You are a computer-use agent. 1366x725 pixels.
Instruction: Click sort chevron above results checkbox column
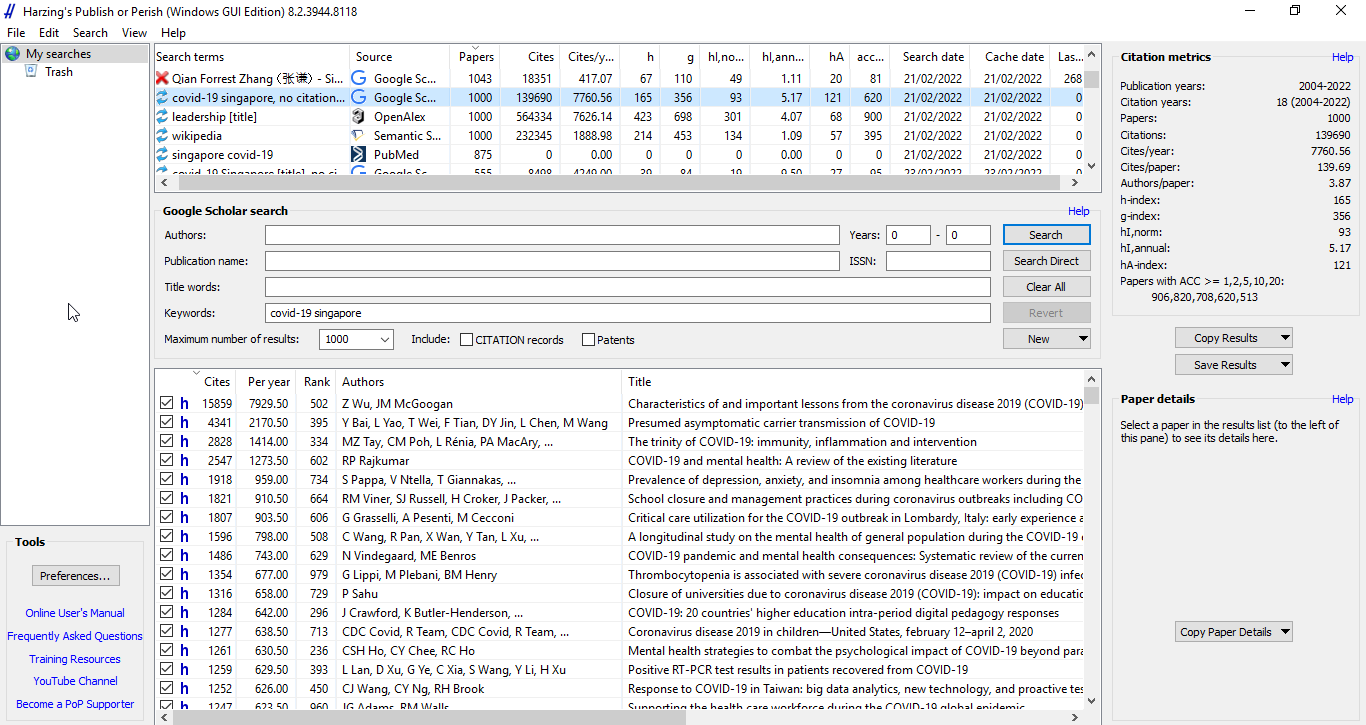point(196,373)
